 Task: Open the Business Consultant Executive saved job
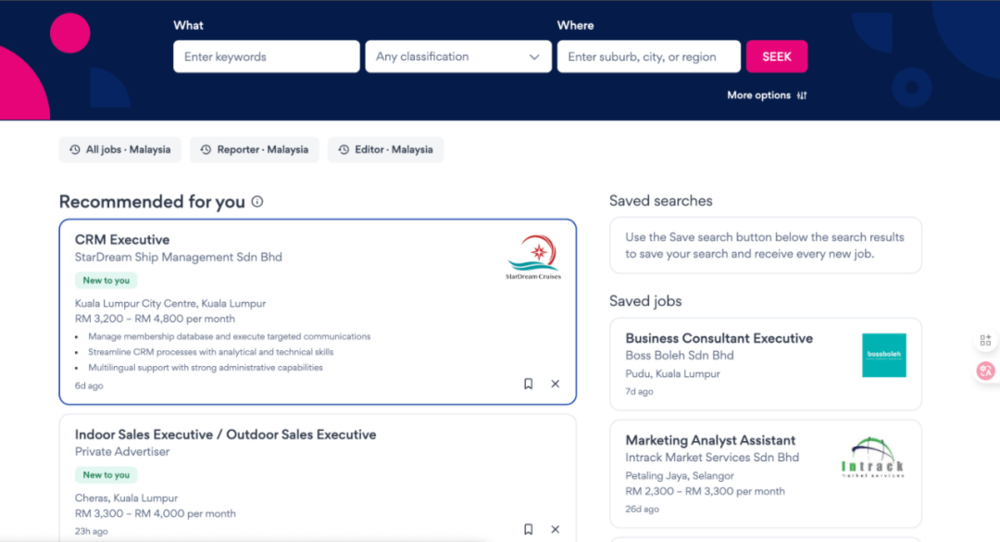click(719, 339)
